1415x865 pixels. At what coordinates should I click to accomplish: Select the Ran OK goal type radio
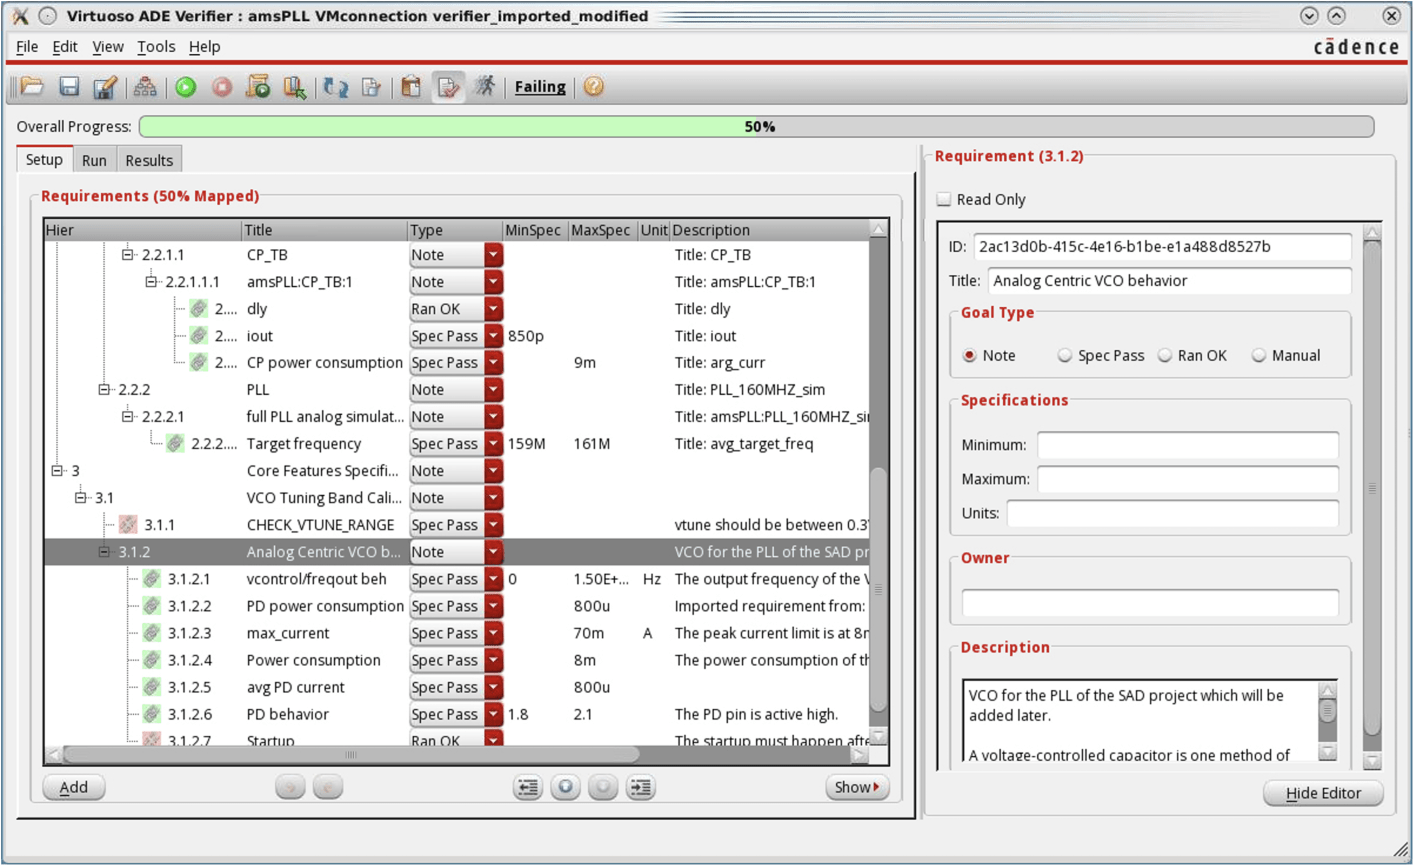1164,355
